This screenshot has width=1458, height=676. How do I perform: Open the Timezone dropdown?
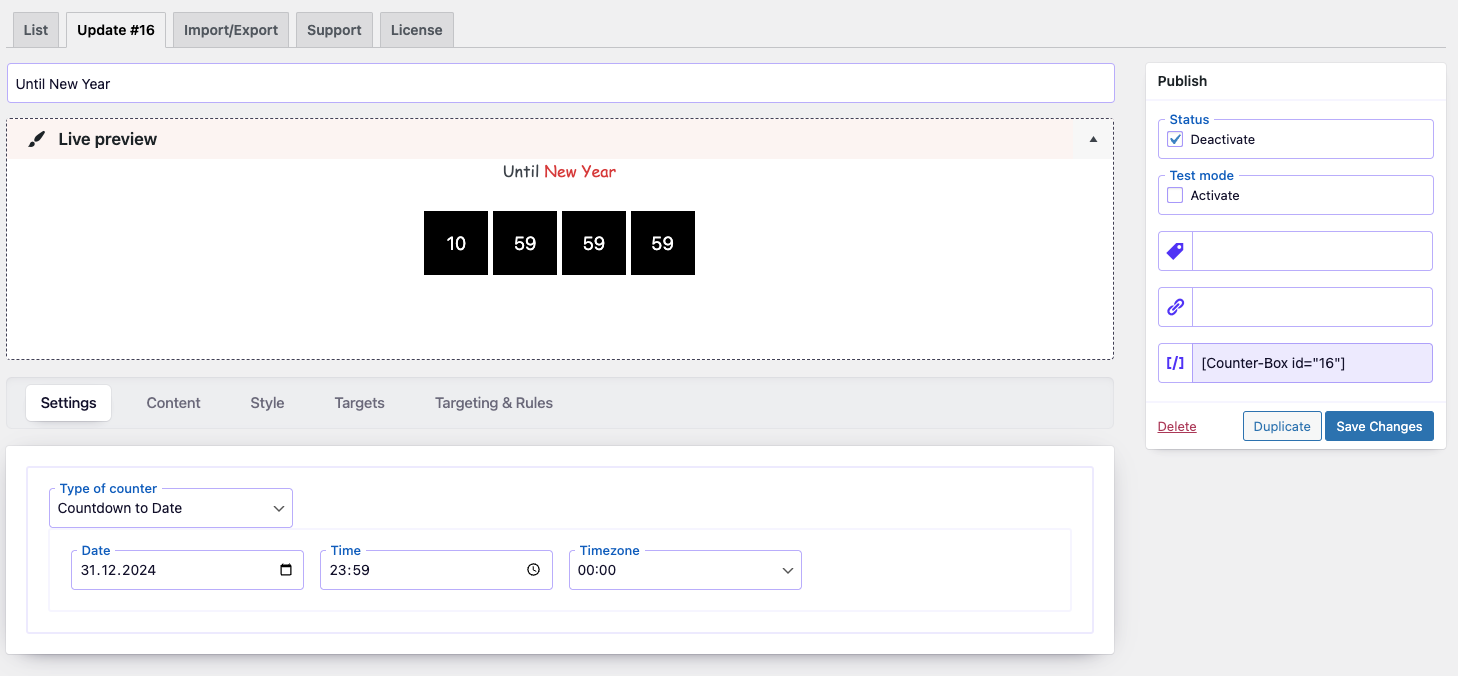pos(685,570)
